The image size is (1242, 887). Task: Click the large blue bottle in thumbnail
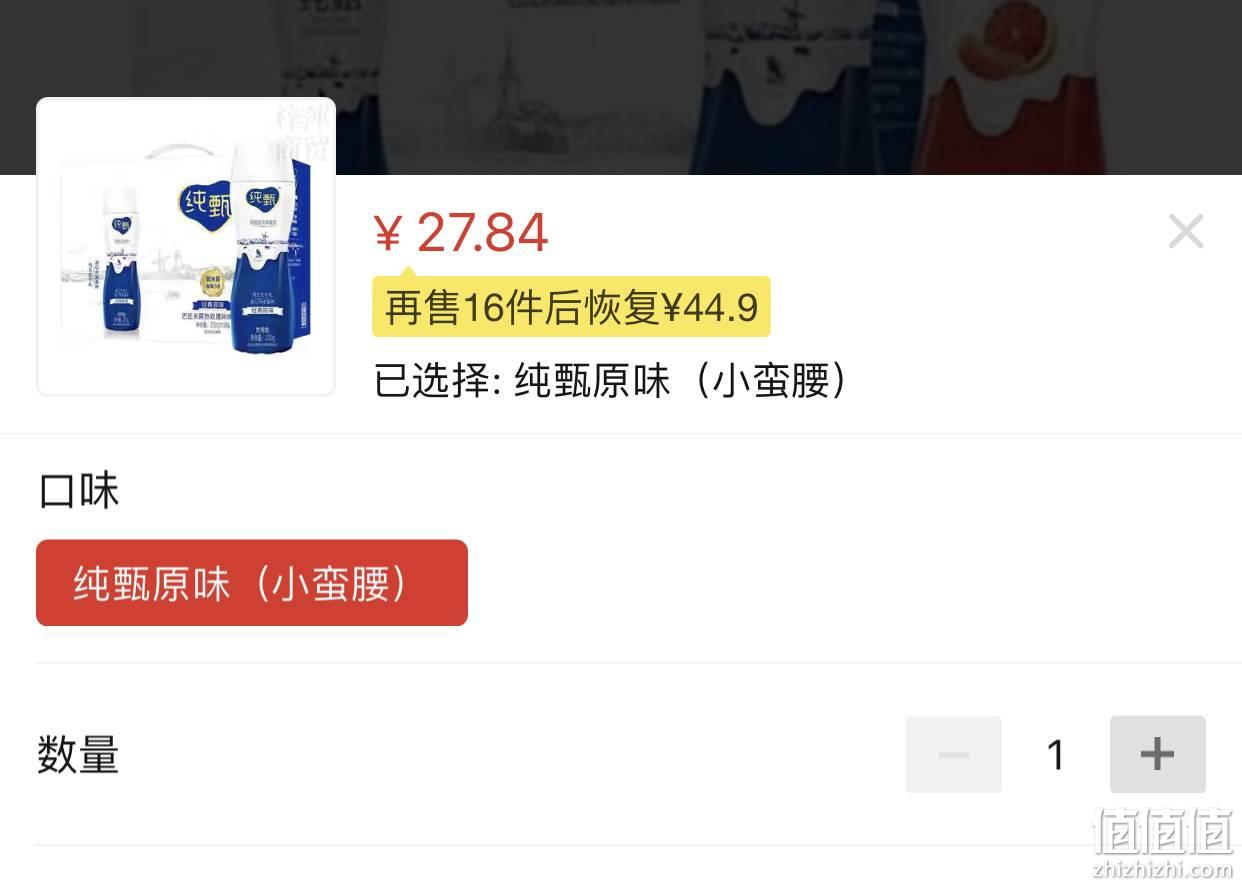pyautogui.click(x=265, y=247)
